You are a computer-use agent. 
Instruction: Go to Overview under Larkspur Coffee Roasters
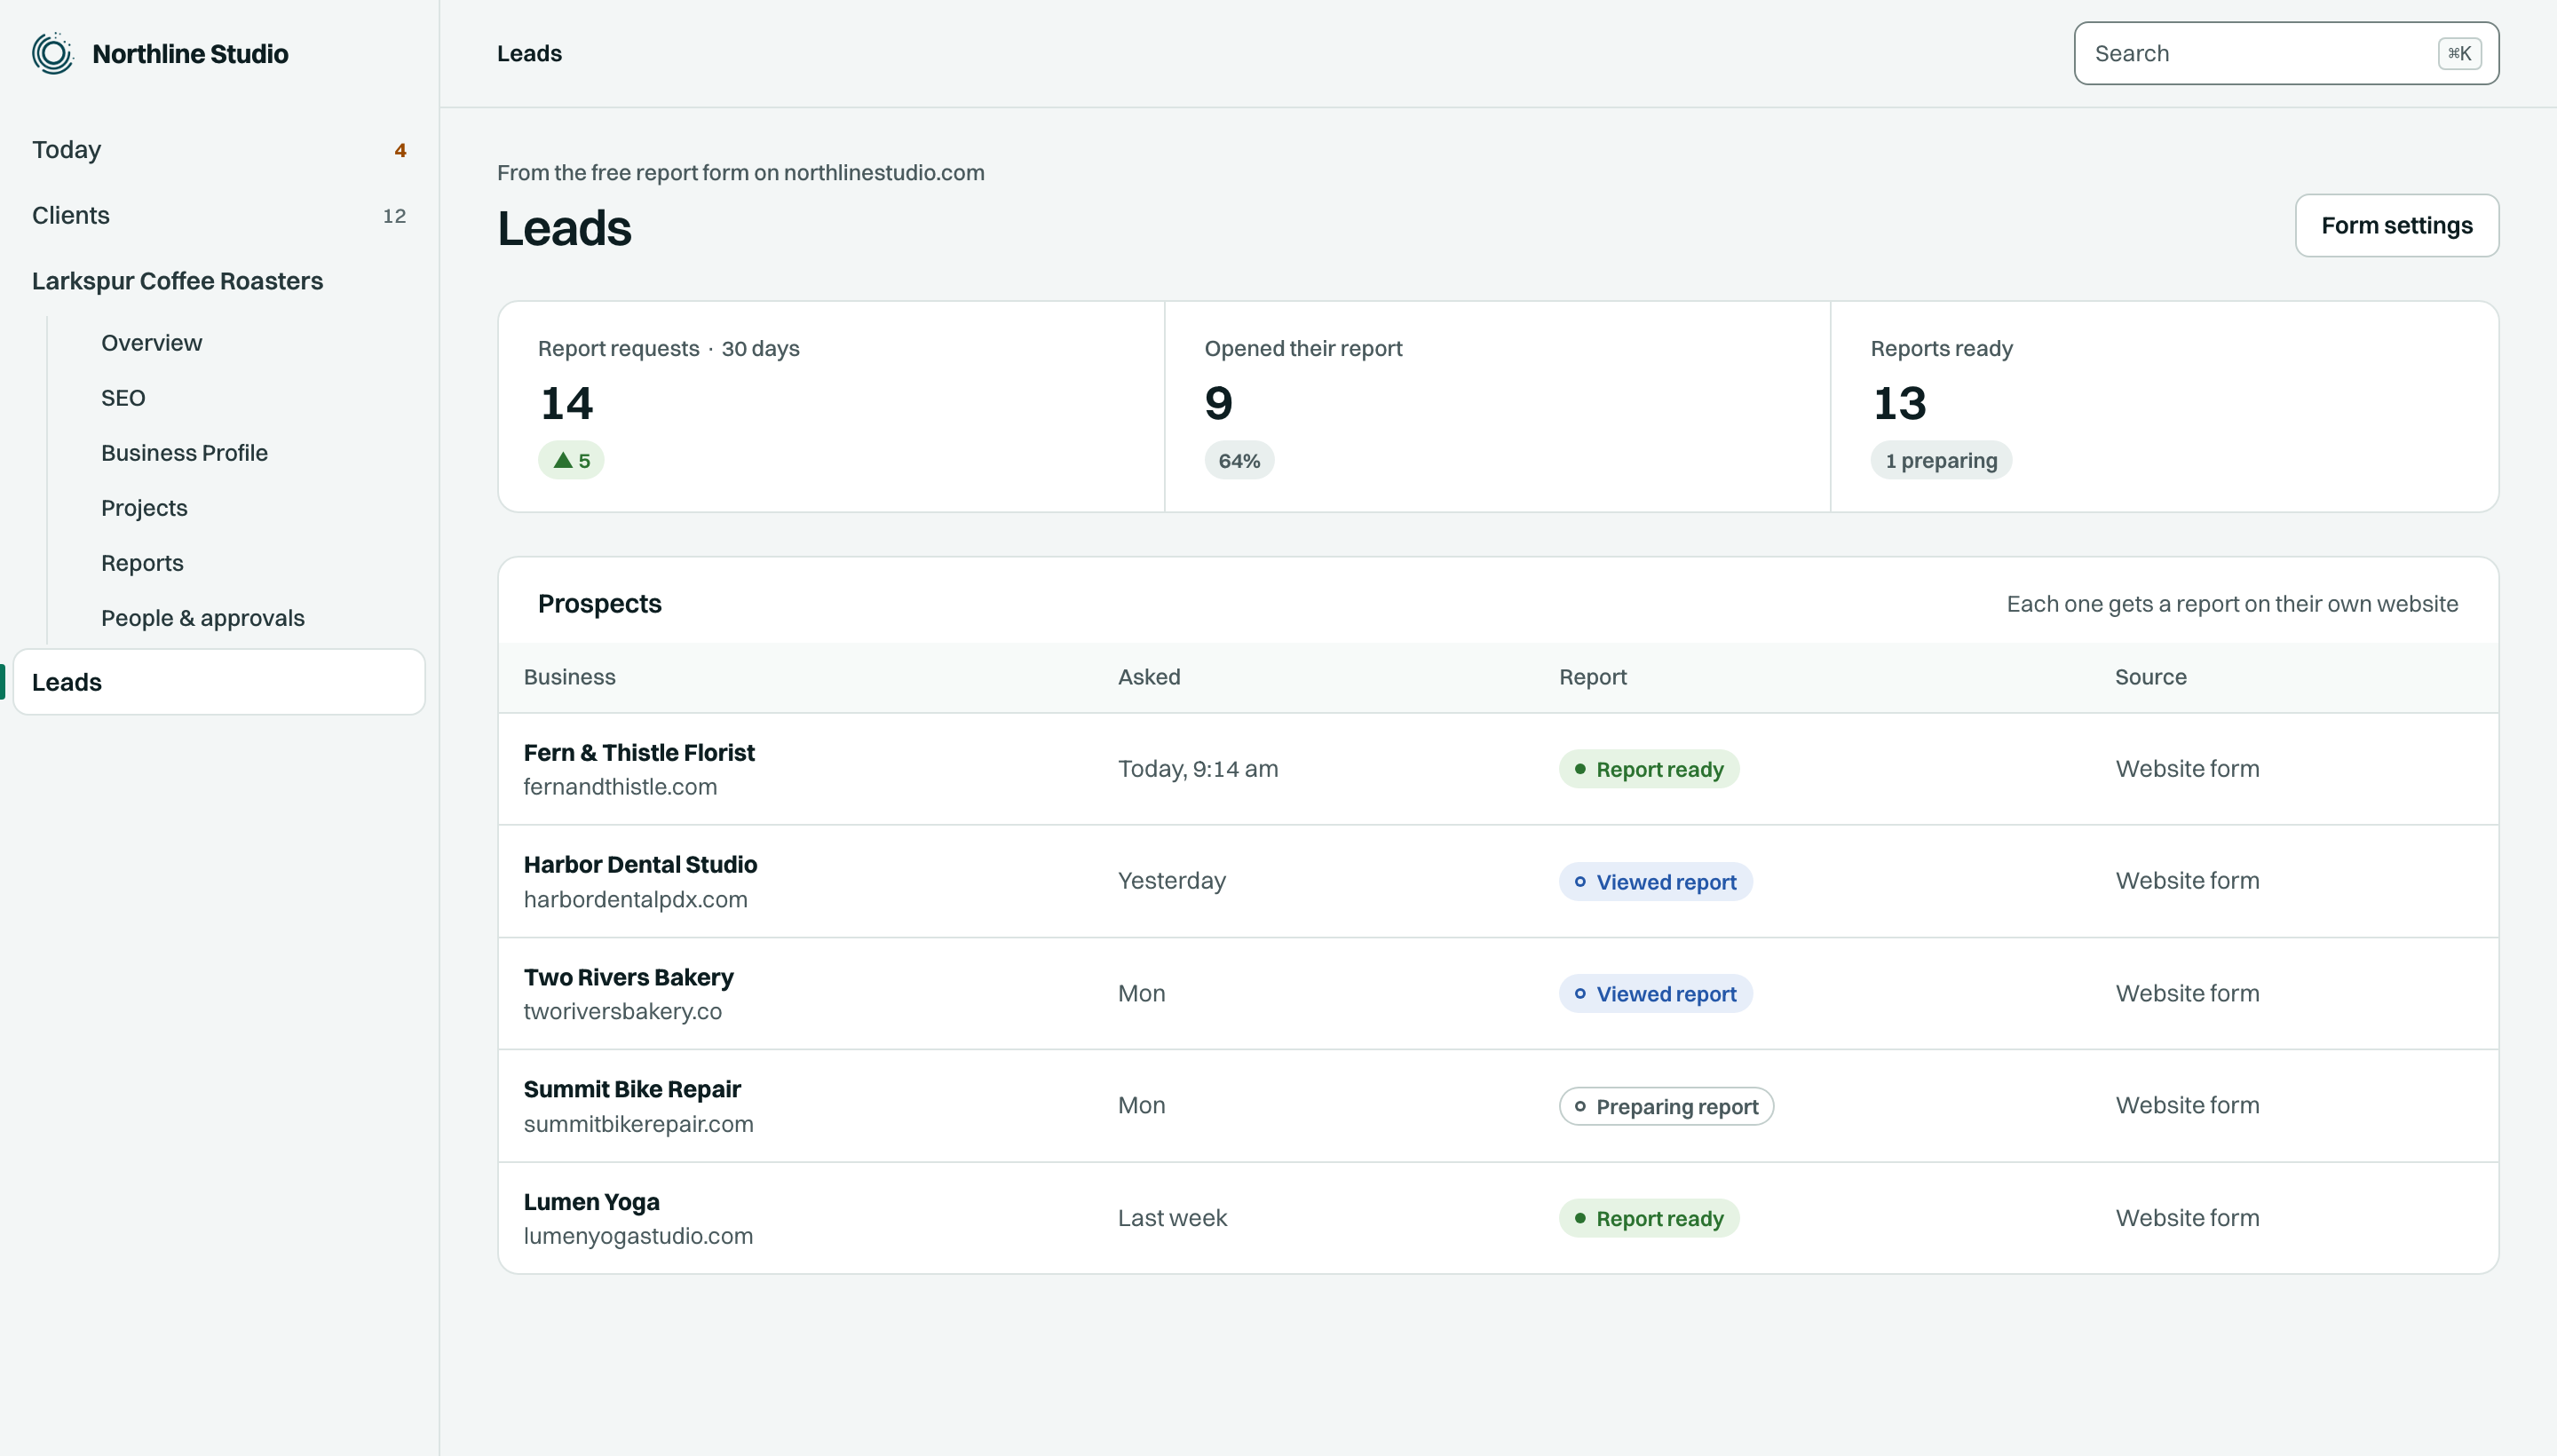coord(151,343)
